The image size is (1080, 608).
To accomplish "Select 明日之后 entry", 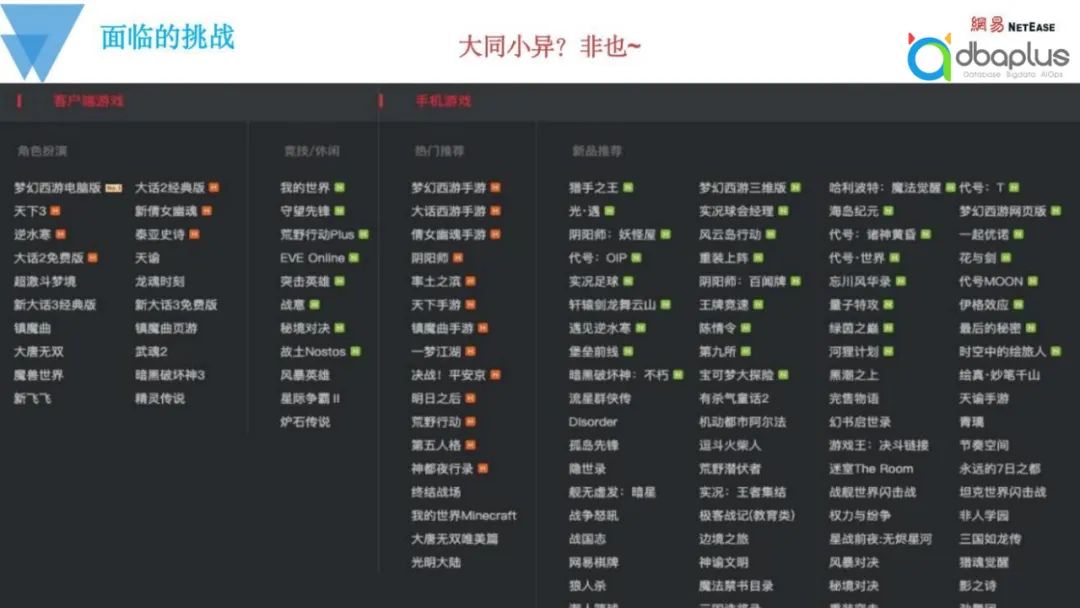I will [x=436, y=399].
